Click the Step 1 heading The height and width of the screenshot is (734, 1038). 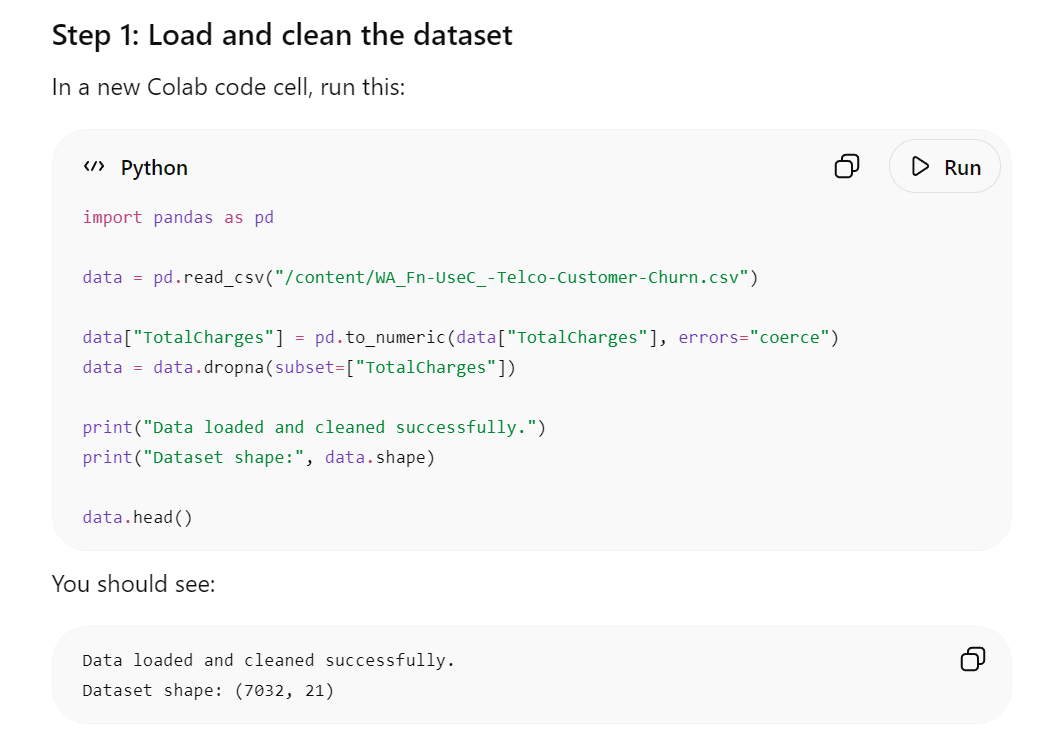click(x=282, y=35)
